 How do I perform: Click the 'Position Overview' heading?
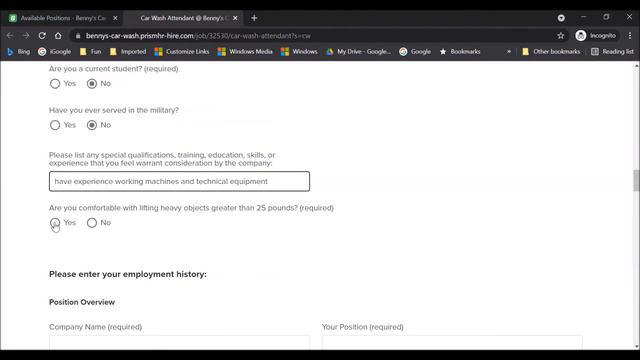(82, 302)
